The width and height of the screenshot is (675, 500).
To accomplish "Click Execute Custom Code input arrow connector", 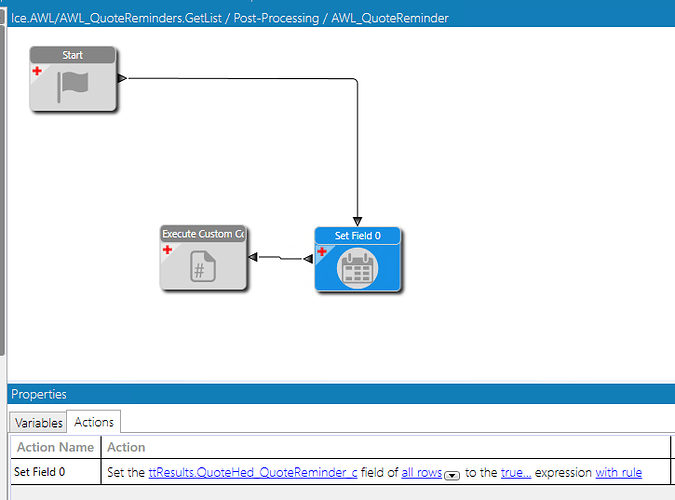I will tap(253, 257).
